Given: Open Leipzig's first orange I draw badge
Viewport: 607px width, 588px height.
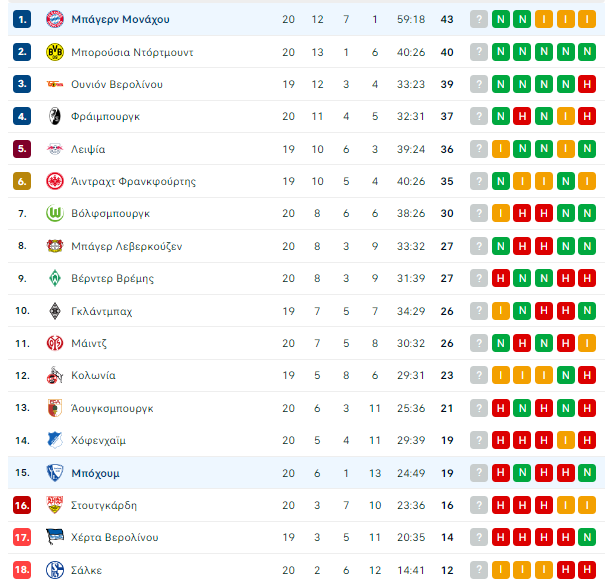Looking at the screenshot, I should [x=501, y=149].
